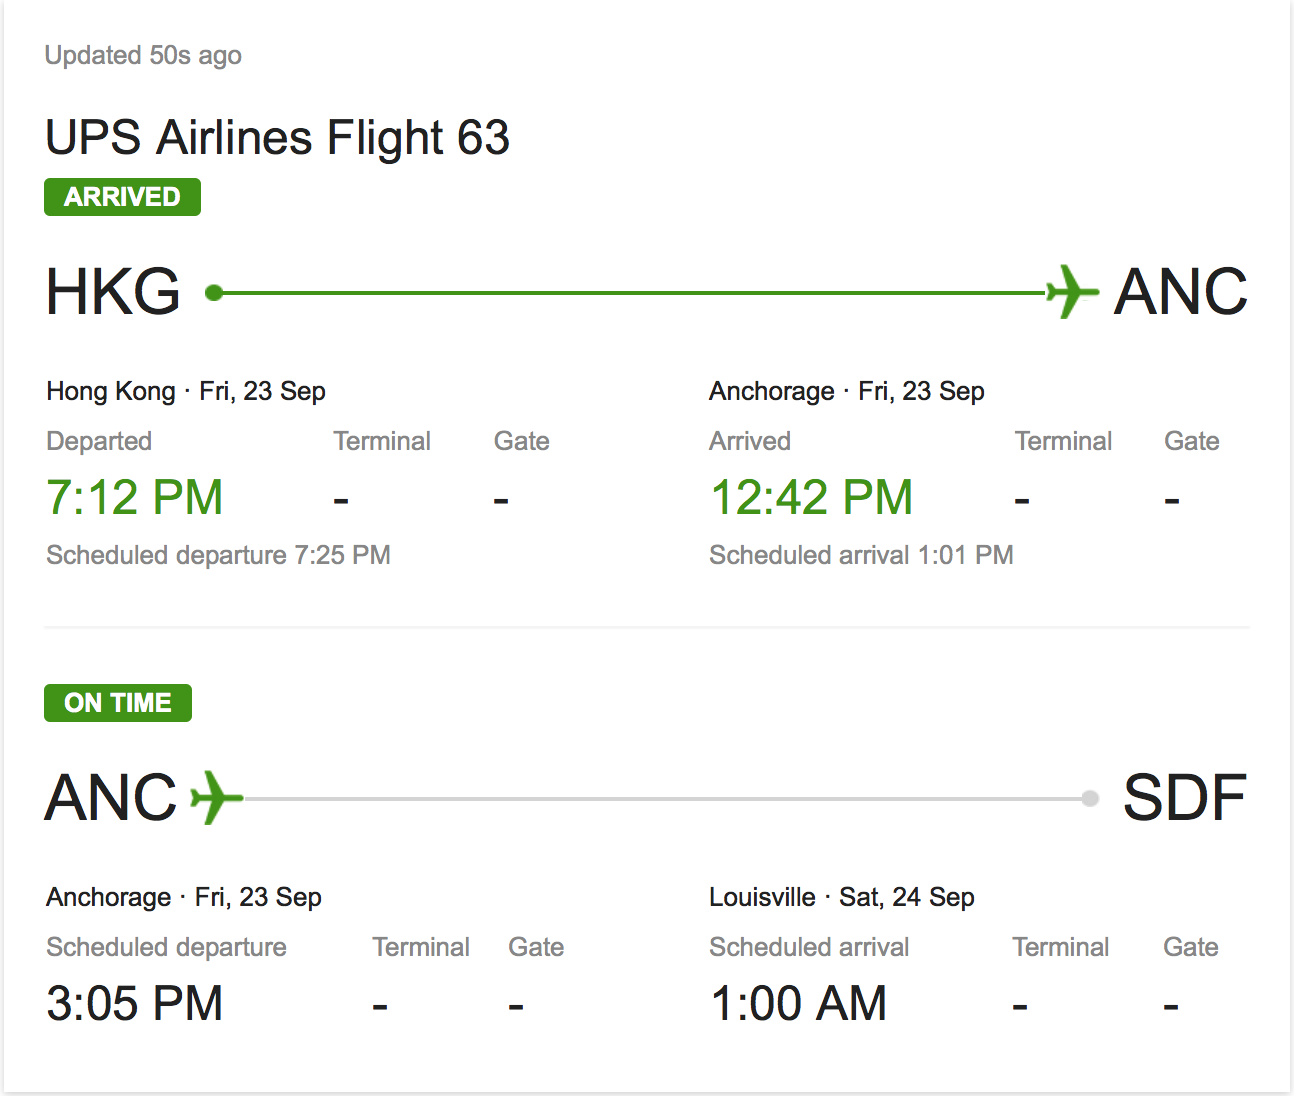The width and height of the screenshot is (1294, 1096).
Task: Click the ARRIVED status badge
Action: pyautogui.click(x=122, y=197)
